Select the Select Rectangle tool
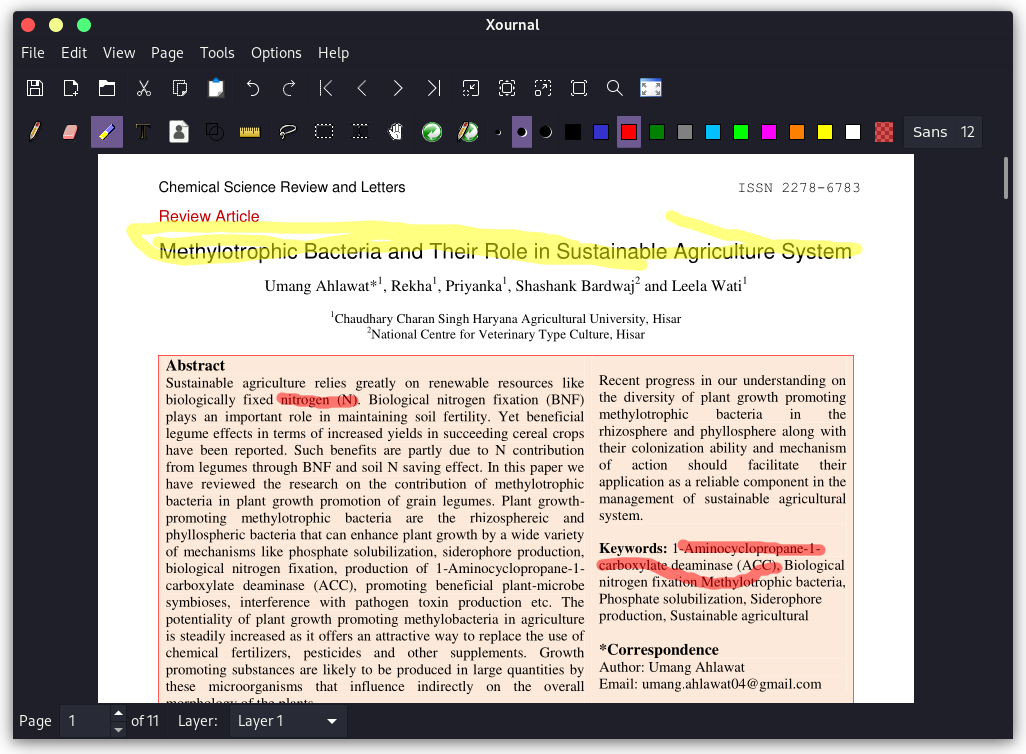1026x754 pixels. (324, 132)
